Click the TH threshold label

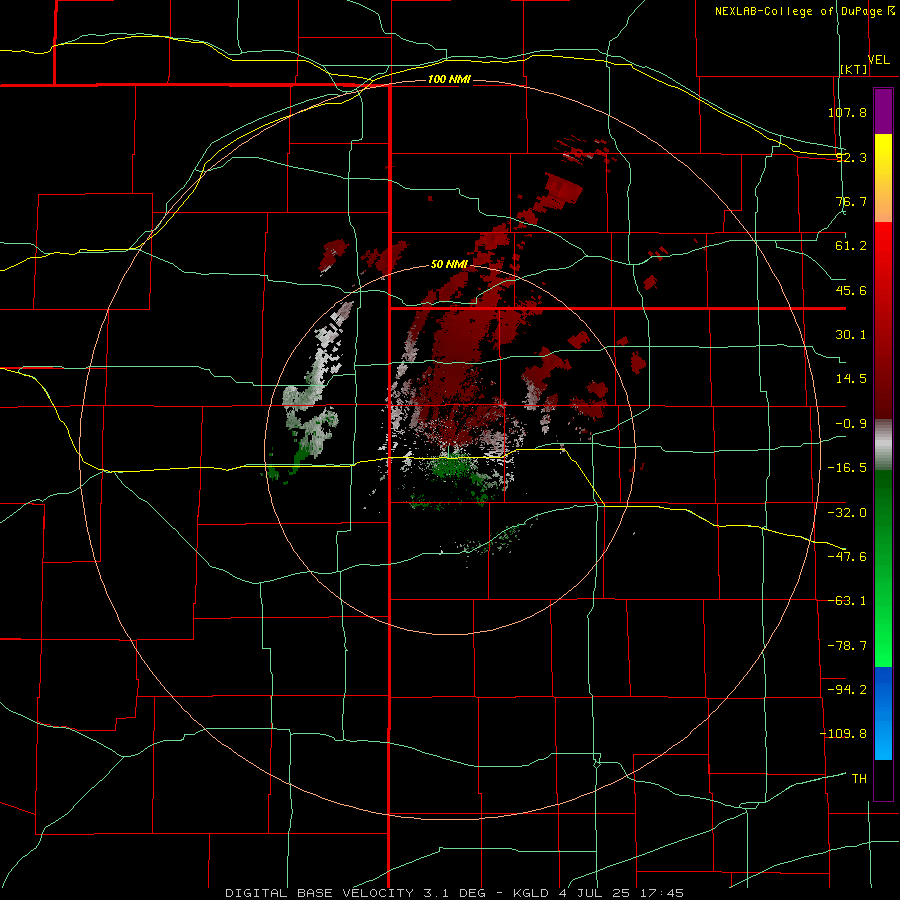tap(859, 779)
